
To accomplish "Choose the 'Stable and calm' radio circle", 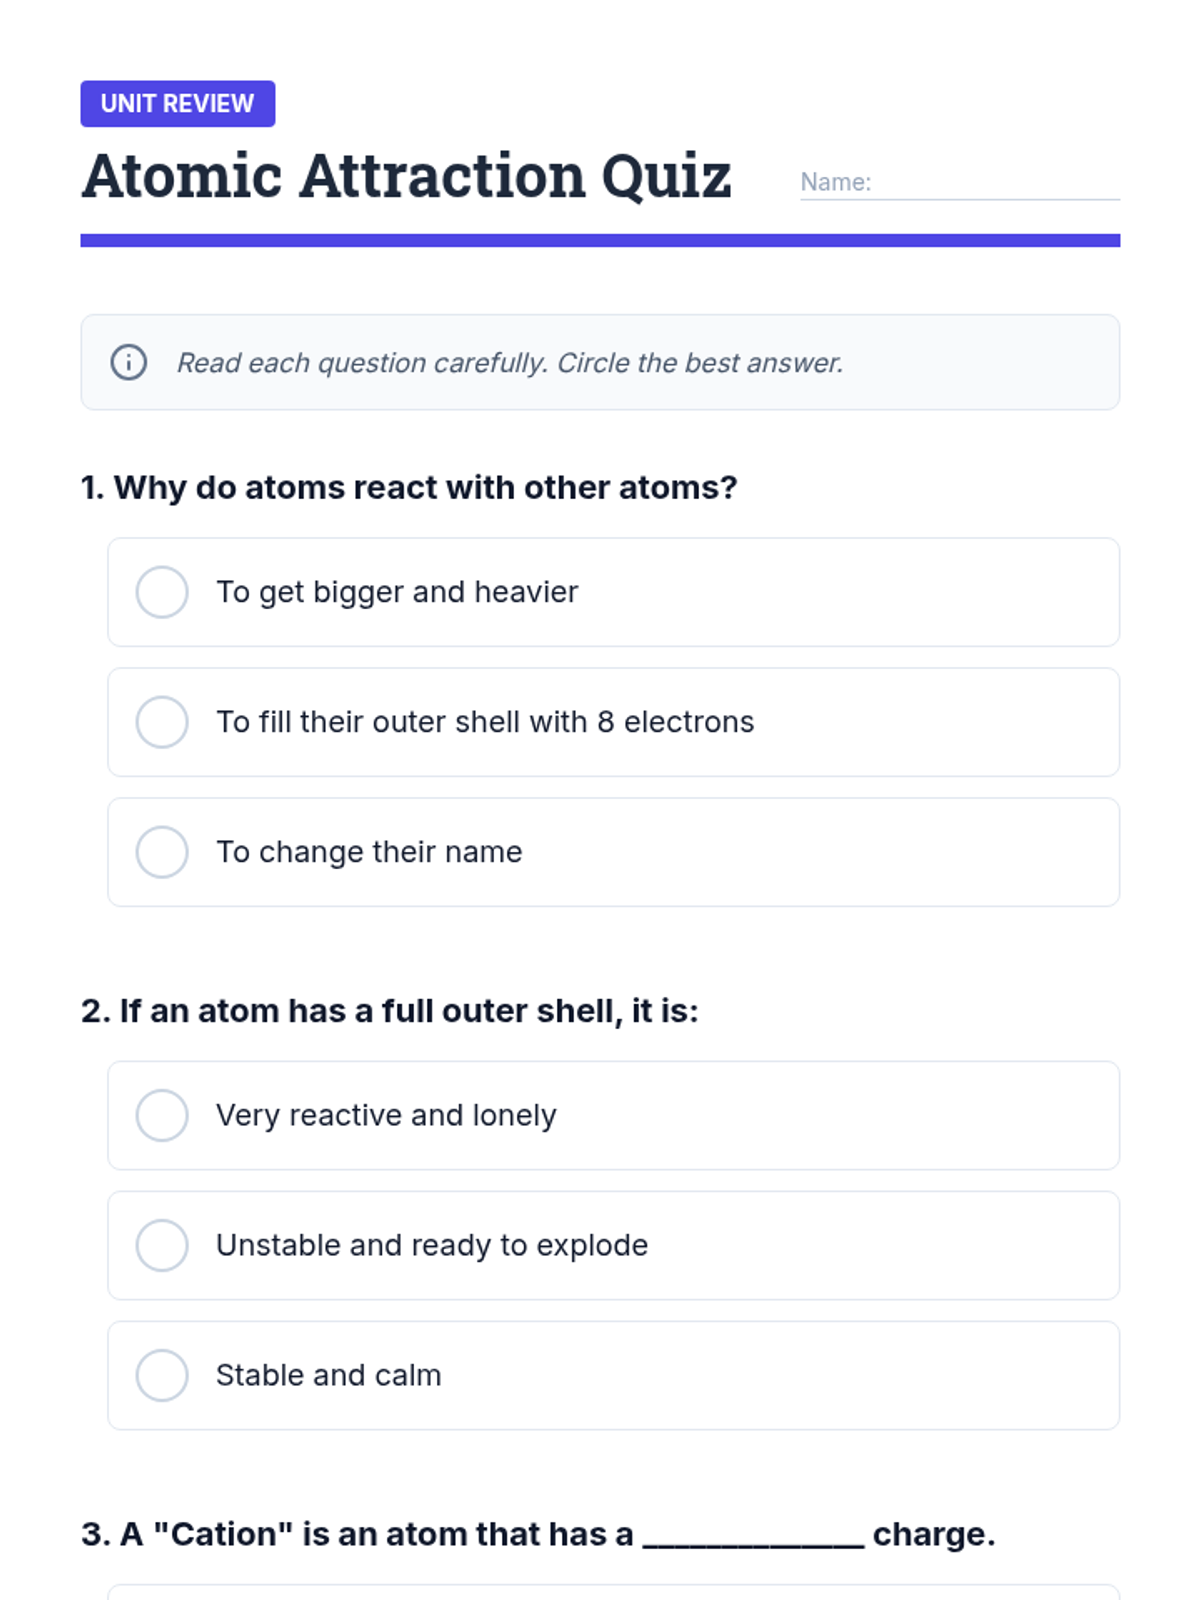I will pyautogui.click(x=162, y=1375).
